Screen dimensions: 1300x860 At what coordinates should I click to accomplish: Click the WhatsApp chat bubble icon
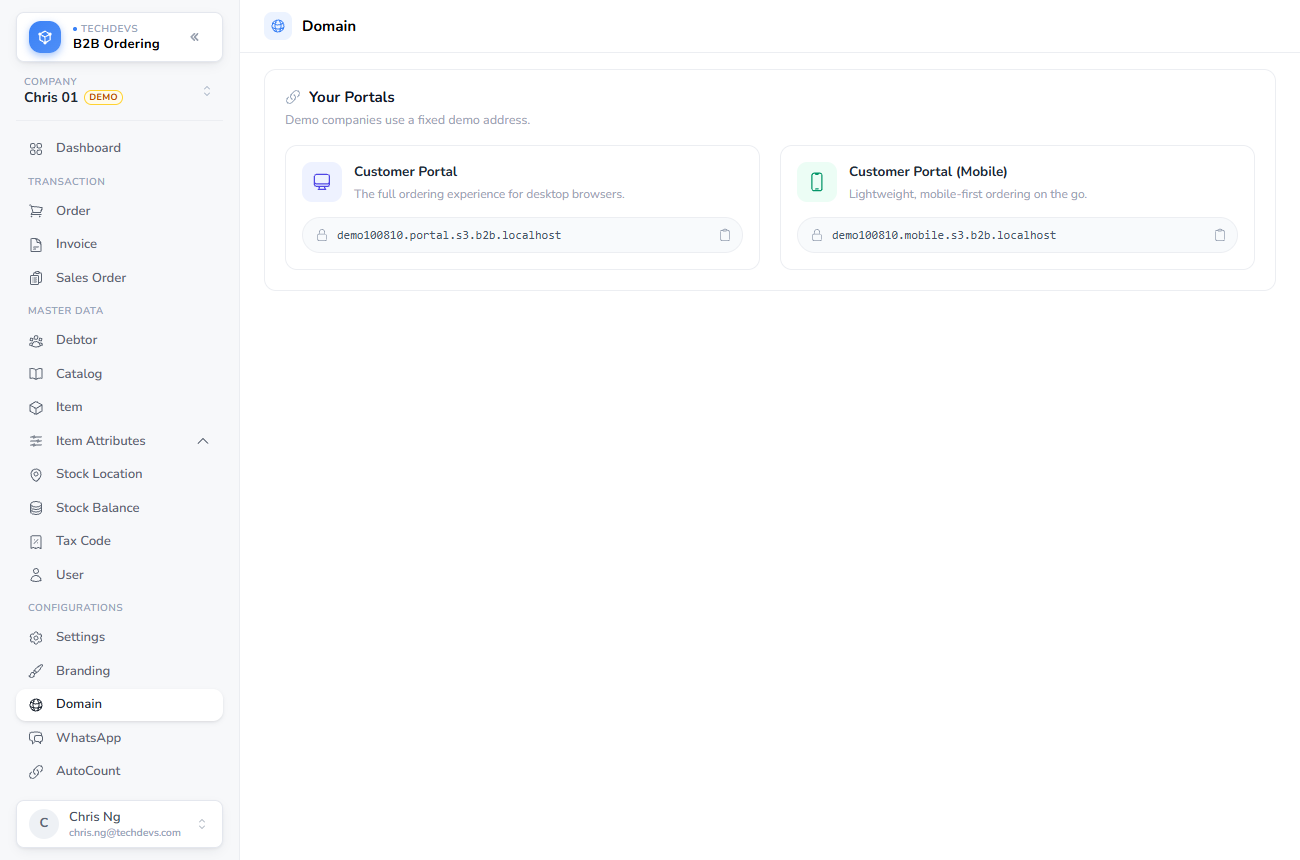click(x=36, y=738)
